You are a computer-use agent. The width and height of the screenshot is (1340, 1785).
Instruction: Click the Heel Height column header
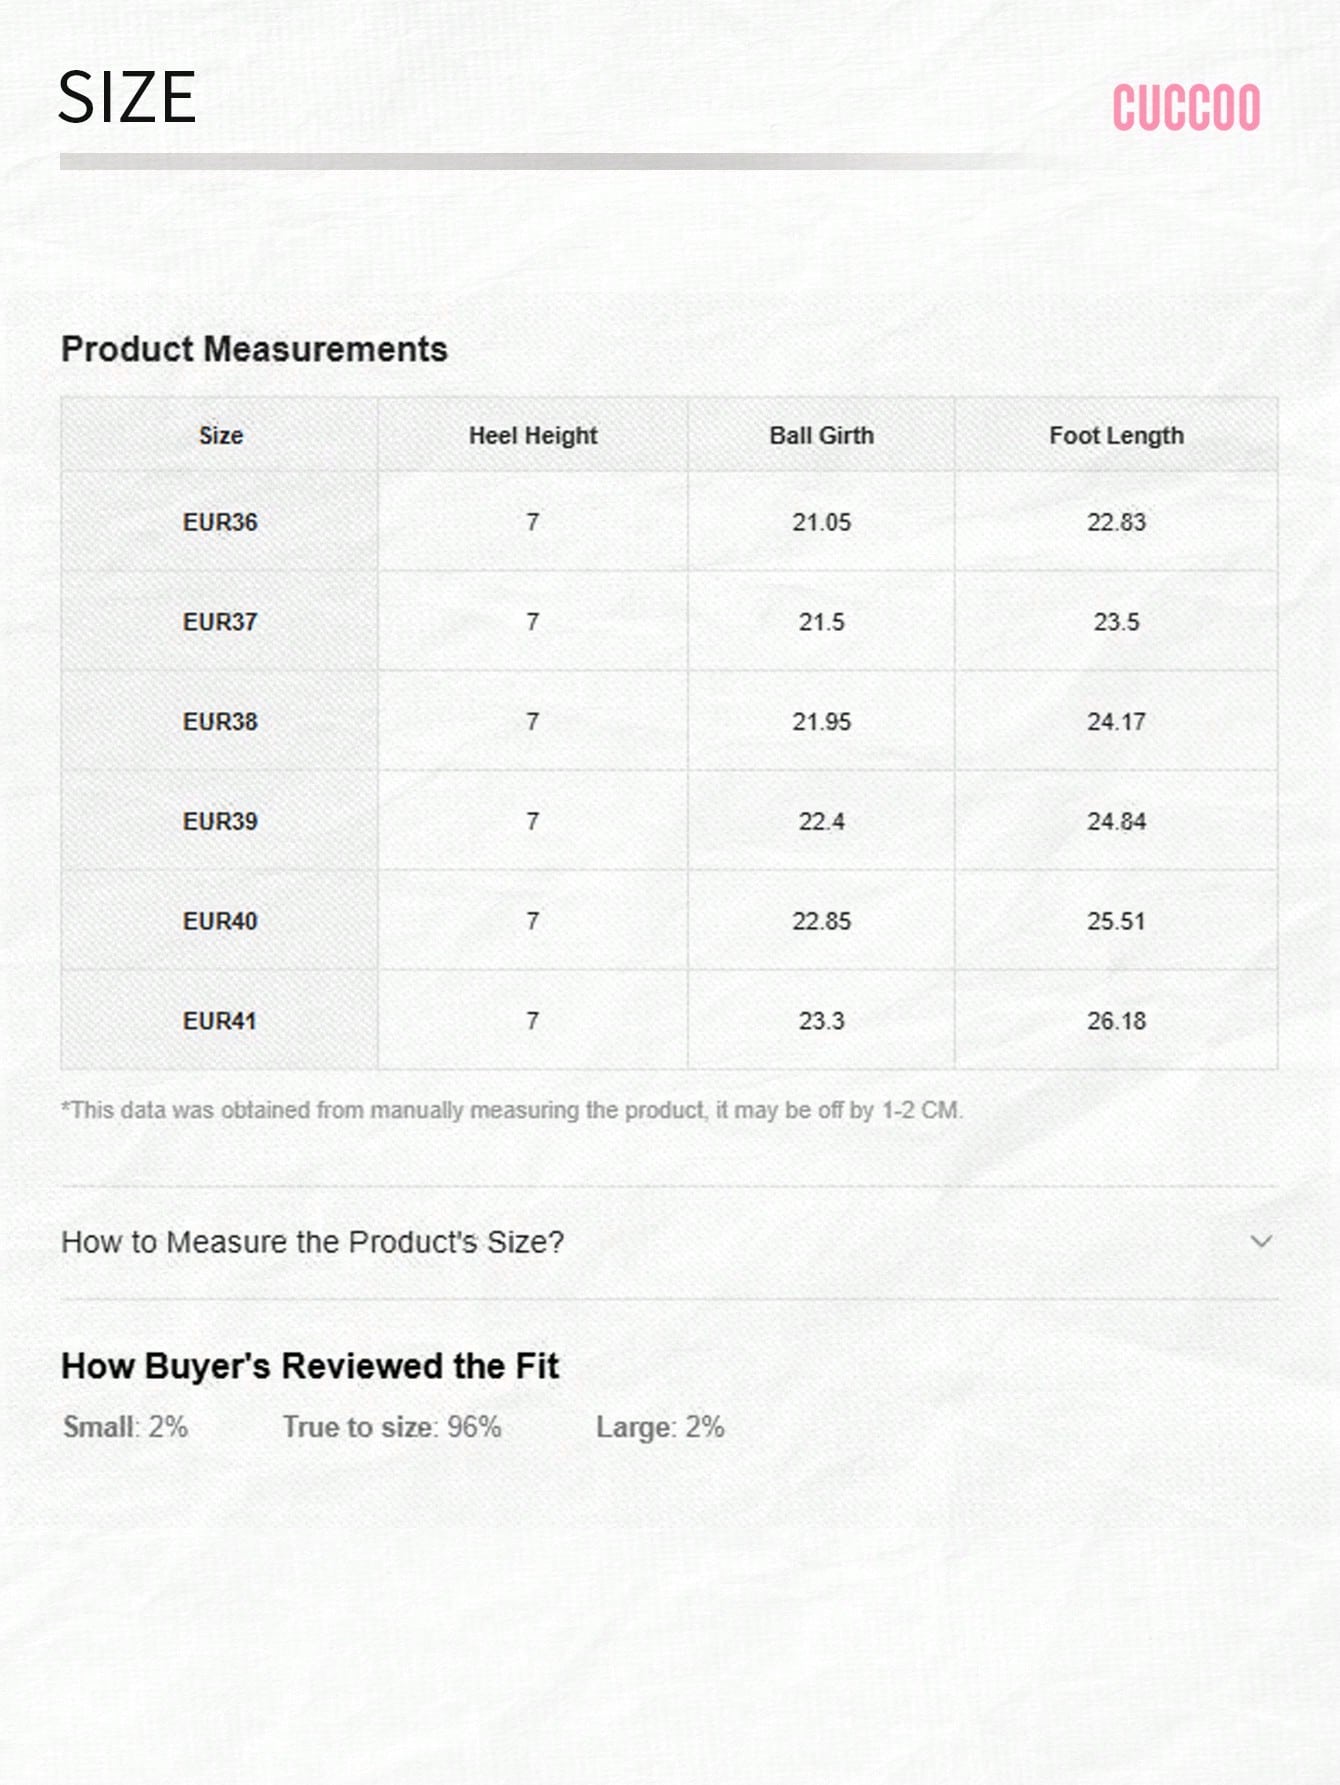click(x=533, y=436)
